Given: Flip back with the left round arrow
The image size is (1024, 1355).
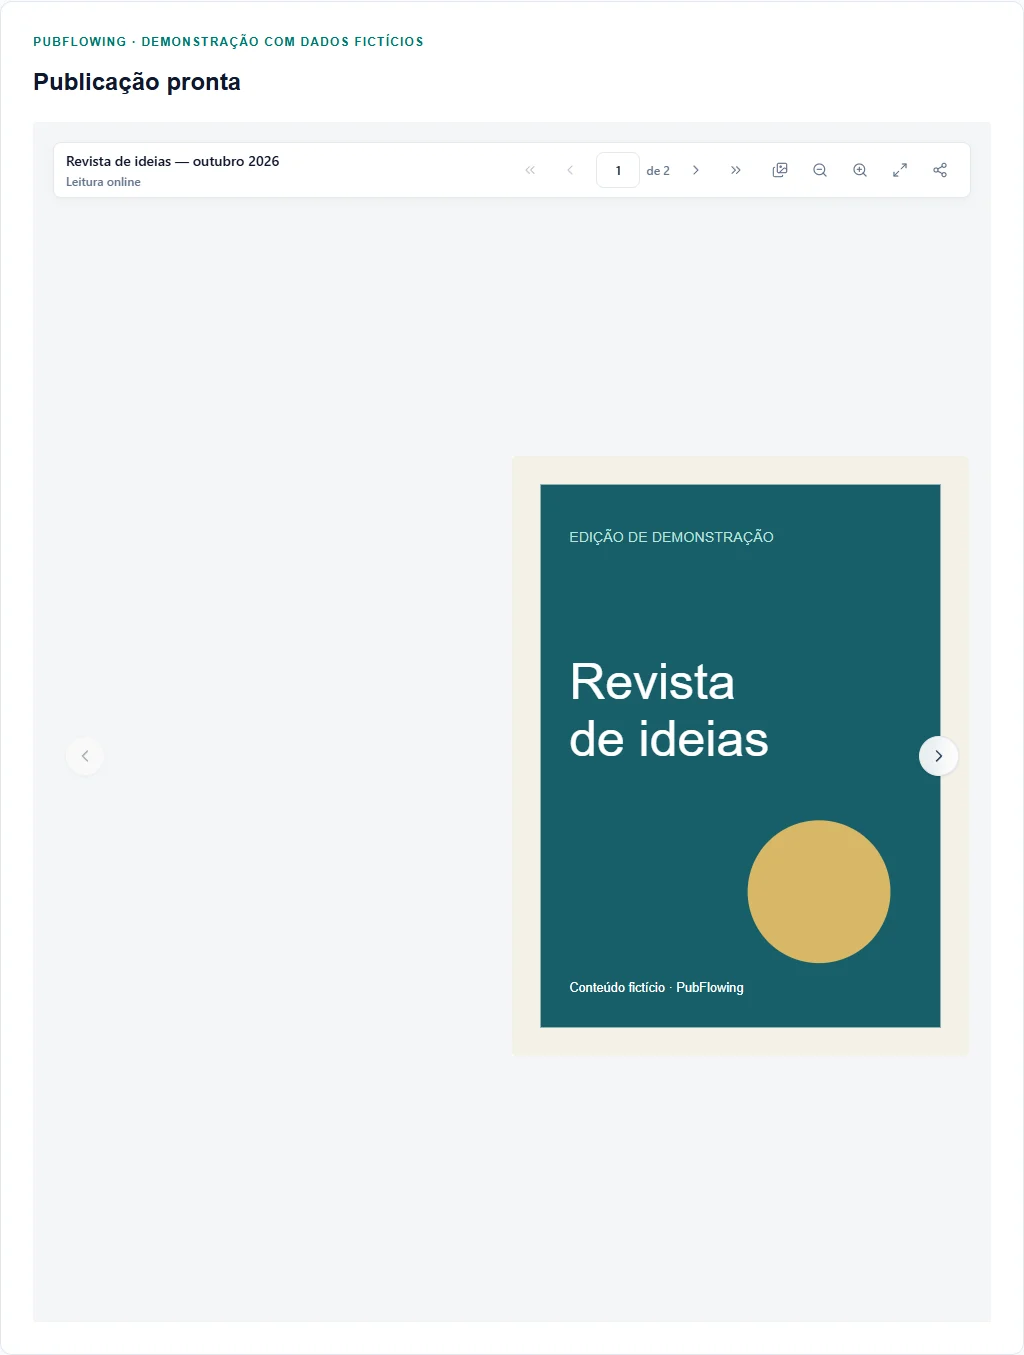Looking at the screenshot, I should tap(85, 756).
